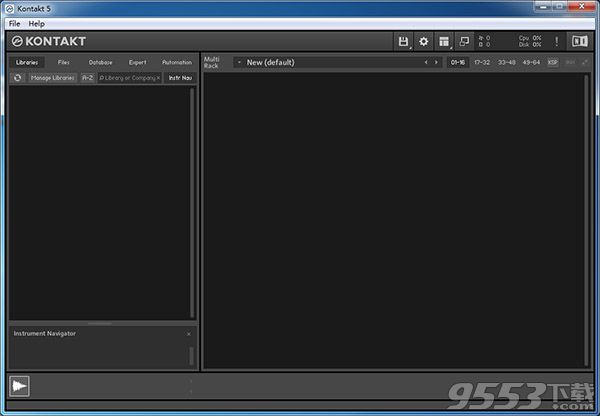Screen dimensions: 600x416
Task: Toggle A-Z library sorting
Action: [x=88, y=78]
